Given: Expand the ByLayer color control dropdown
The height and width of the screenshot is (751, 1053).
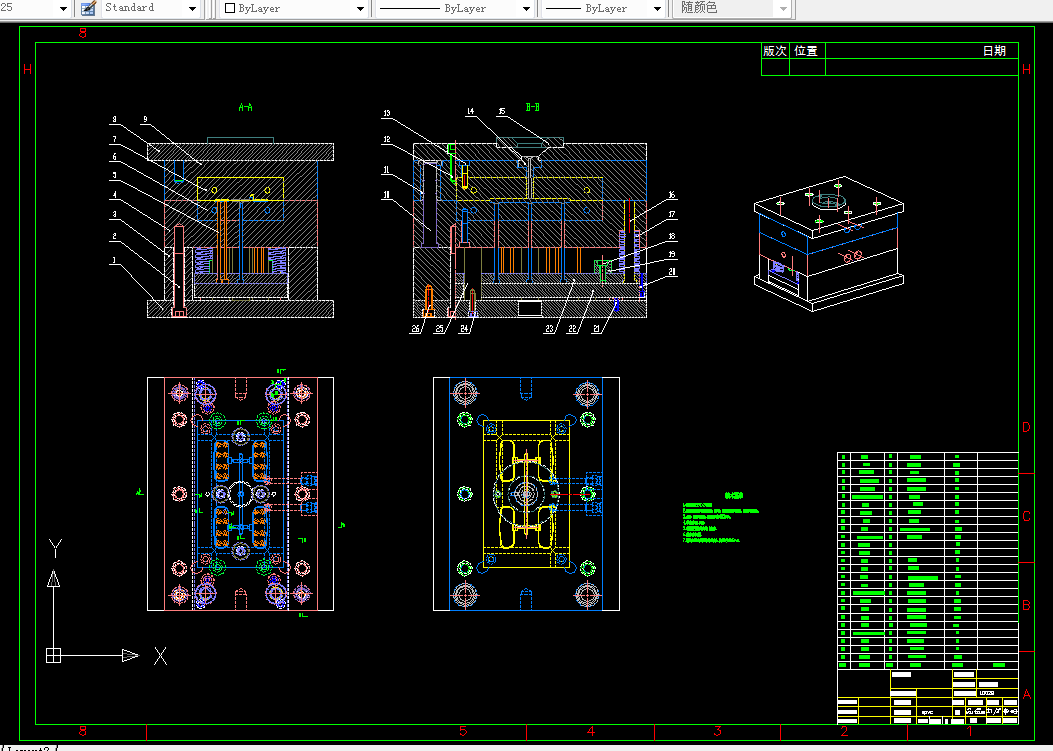Looking at the screenshot, I should point(360,9).
